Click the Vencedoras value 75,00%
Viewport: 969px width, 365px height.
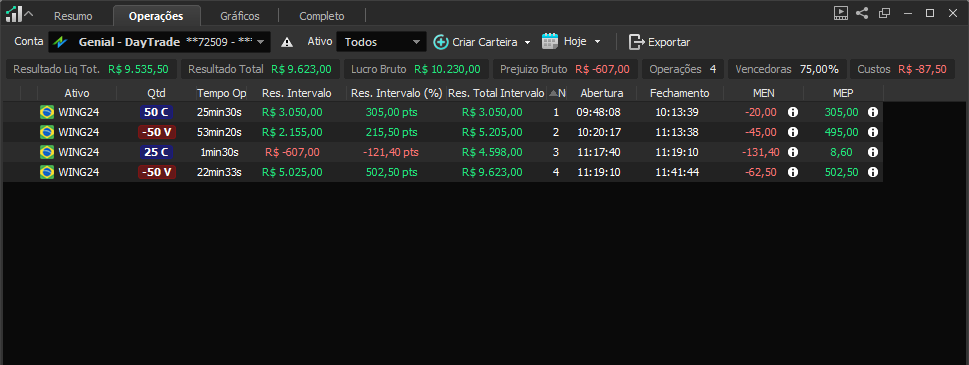(819, 69)
